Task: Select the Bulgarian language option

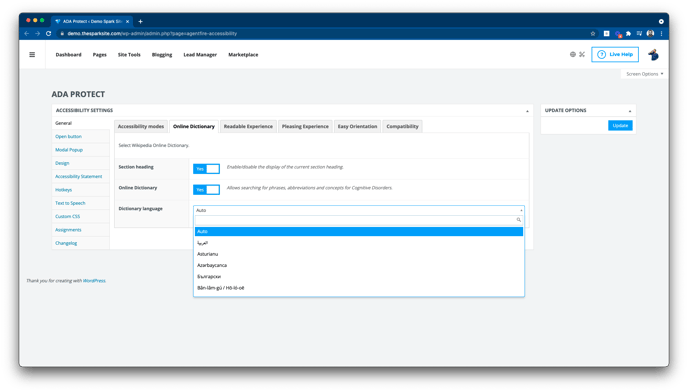Action: [x=359, y=277]
